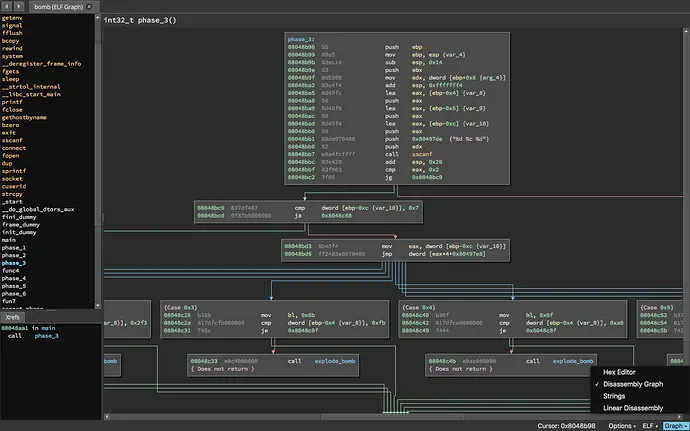Image resolution: width=690 pixels, height=431 pixels.
Task: Follow je target 0x8048c8f in Case 0x3
Action: coord(303,330)
